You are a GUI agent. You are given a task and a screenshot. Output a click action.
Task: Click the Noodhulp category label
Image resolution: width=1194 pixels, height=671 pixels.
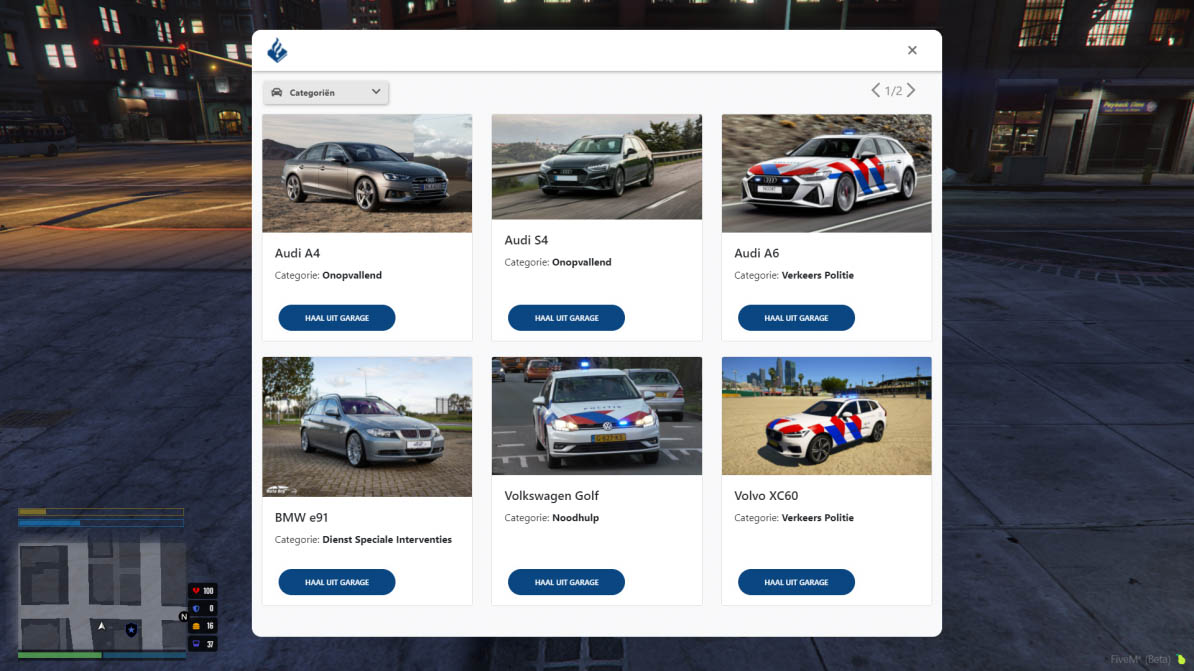[x=576, y=518]
